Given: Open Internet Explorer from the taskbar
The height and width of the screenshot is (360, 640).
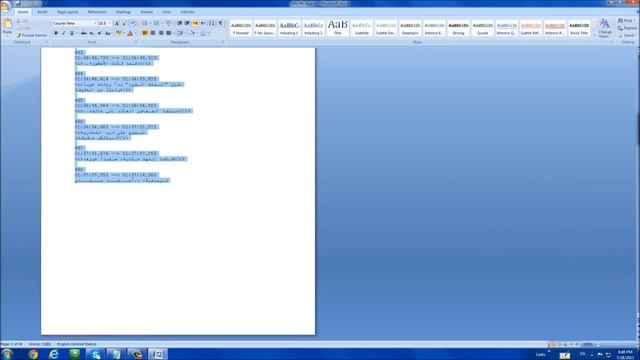Looking at the screenshot, I should click(53, 354).
